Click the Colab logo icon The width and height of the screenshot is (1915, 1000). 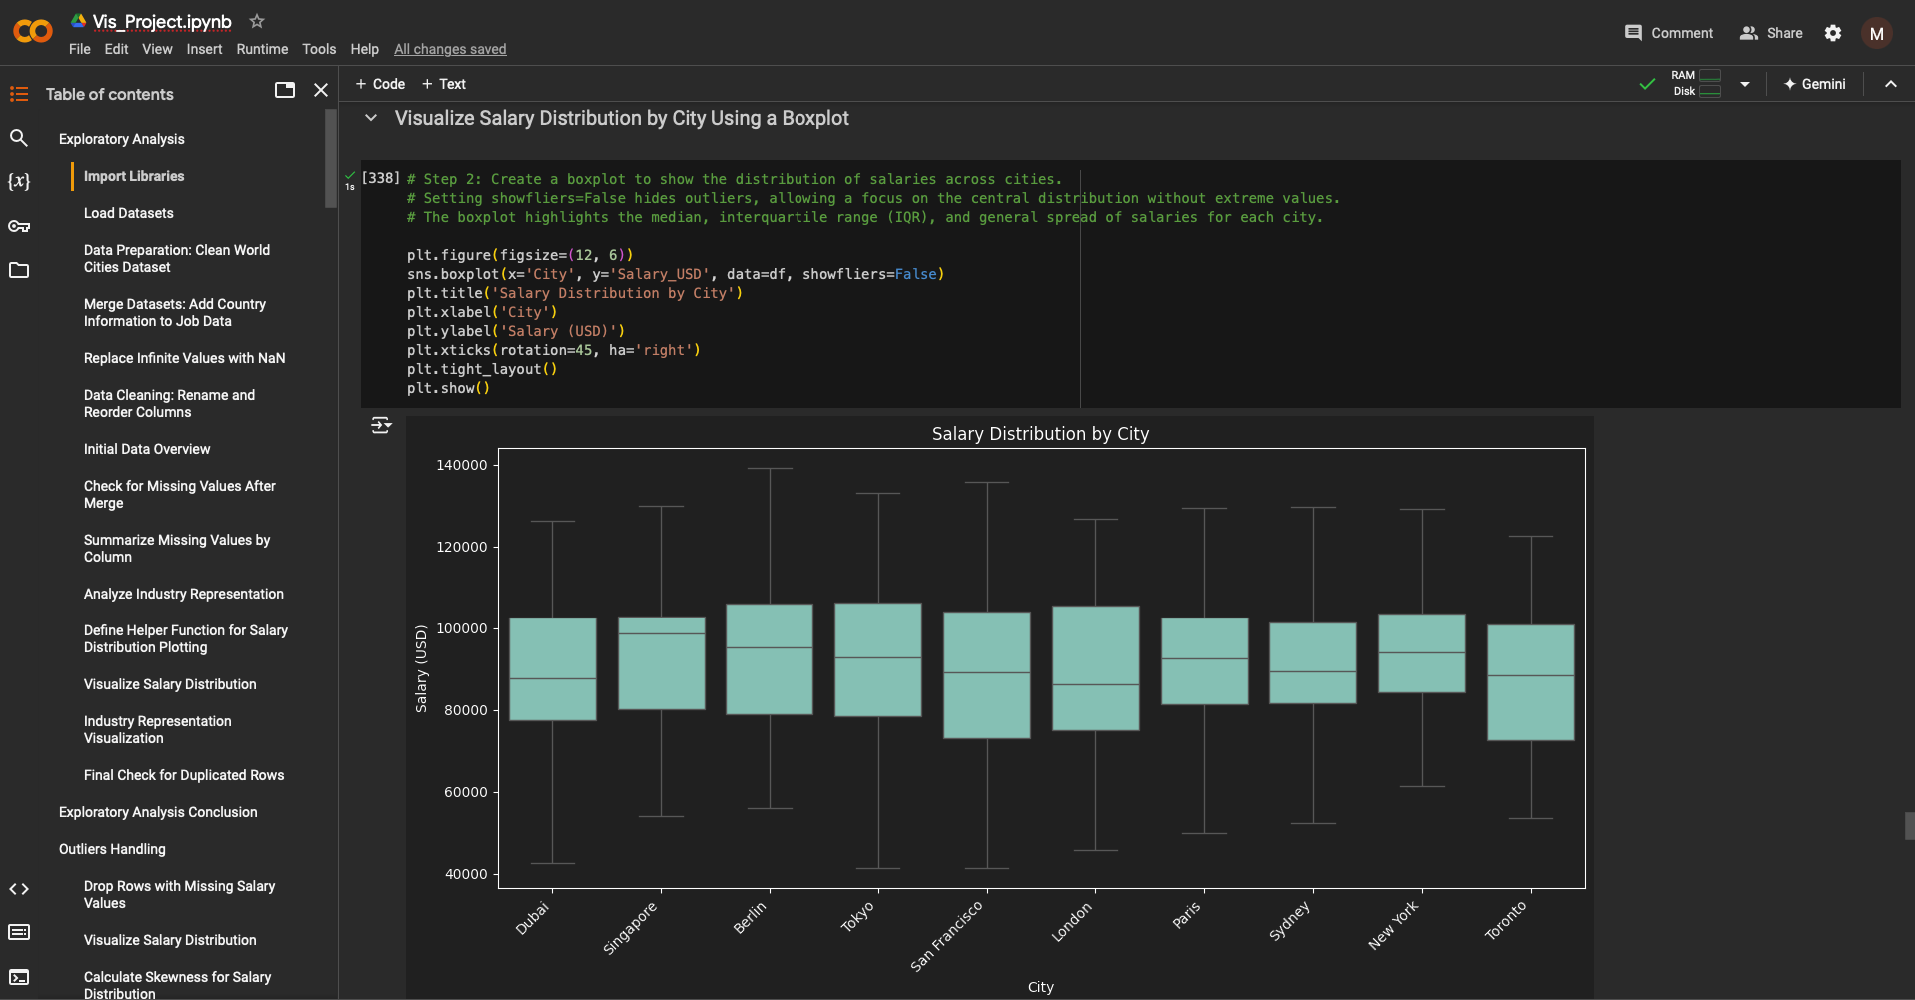point(33,31)
